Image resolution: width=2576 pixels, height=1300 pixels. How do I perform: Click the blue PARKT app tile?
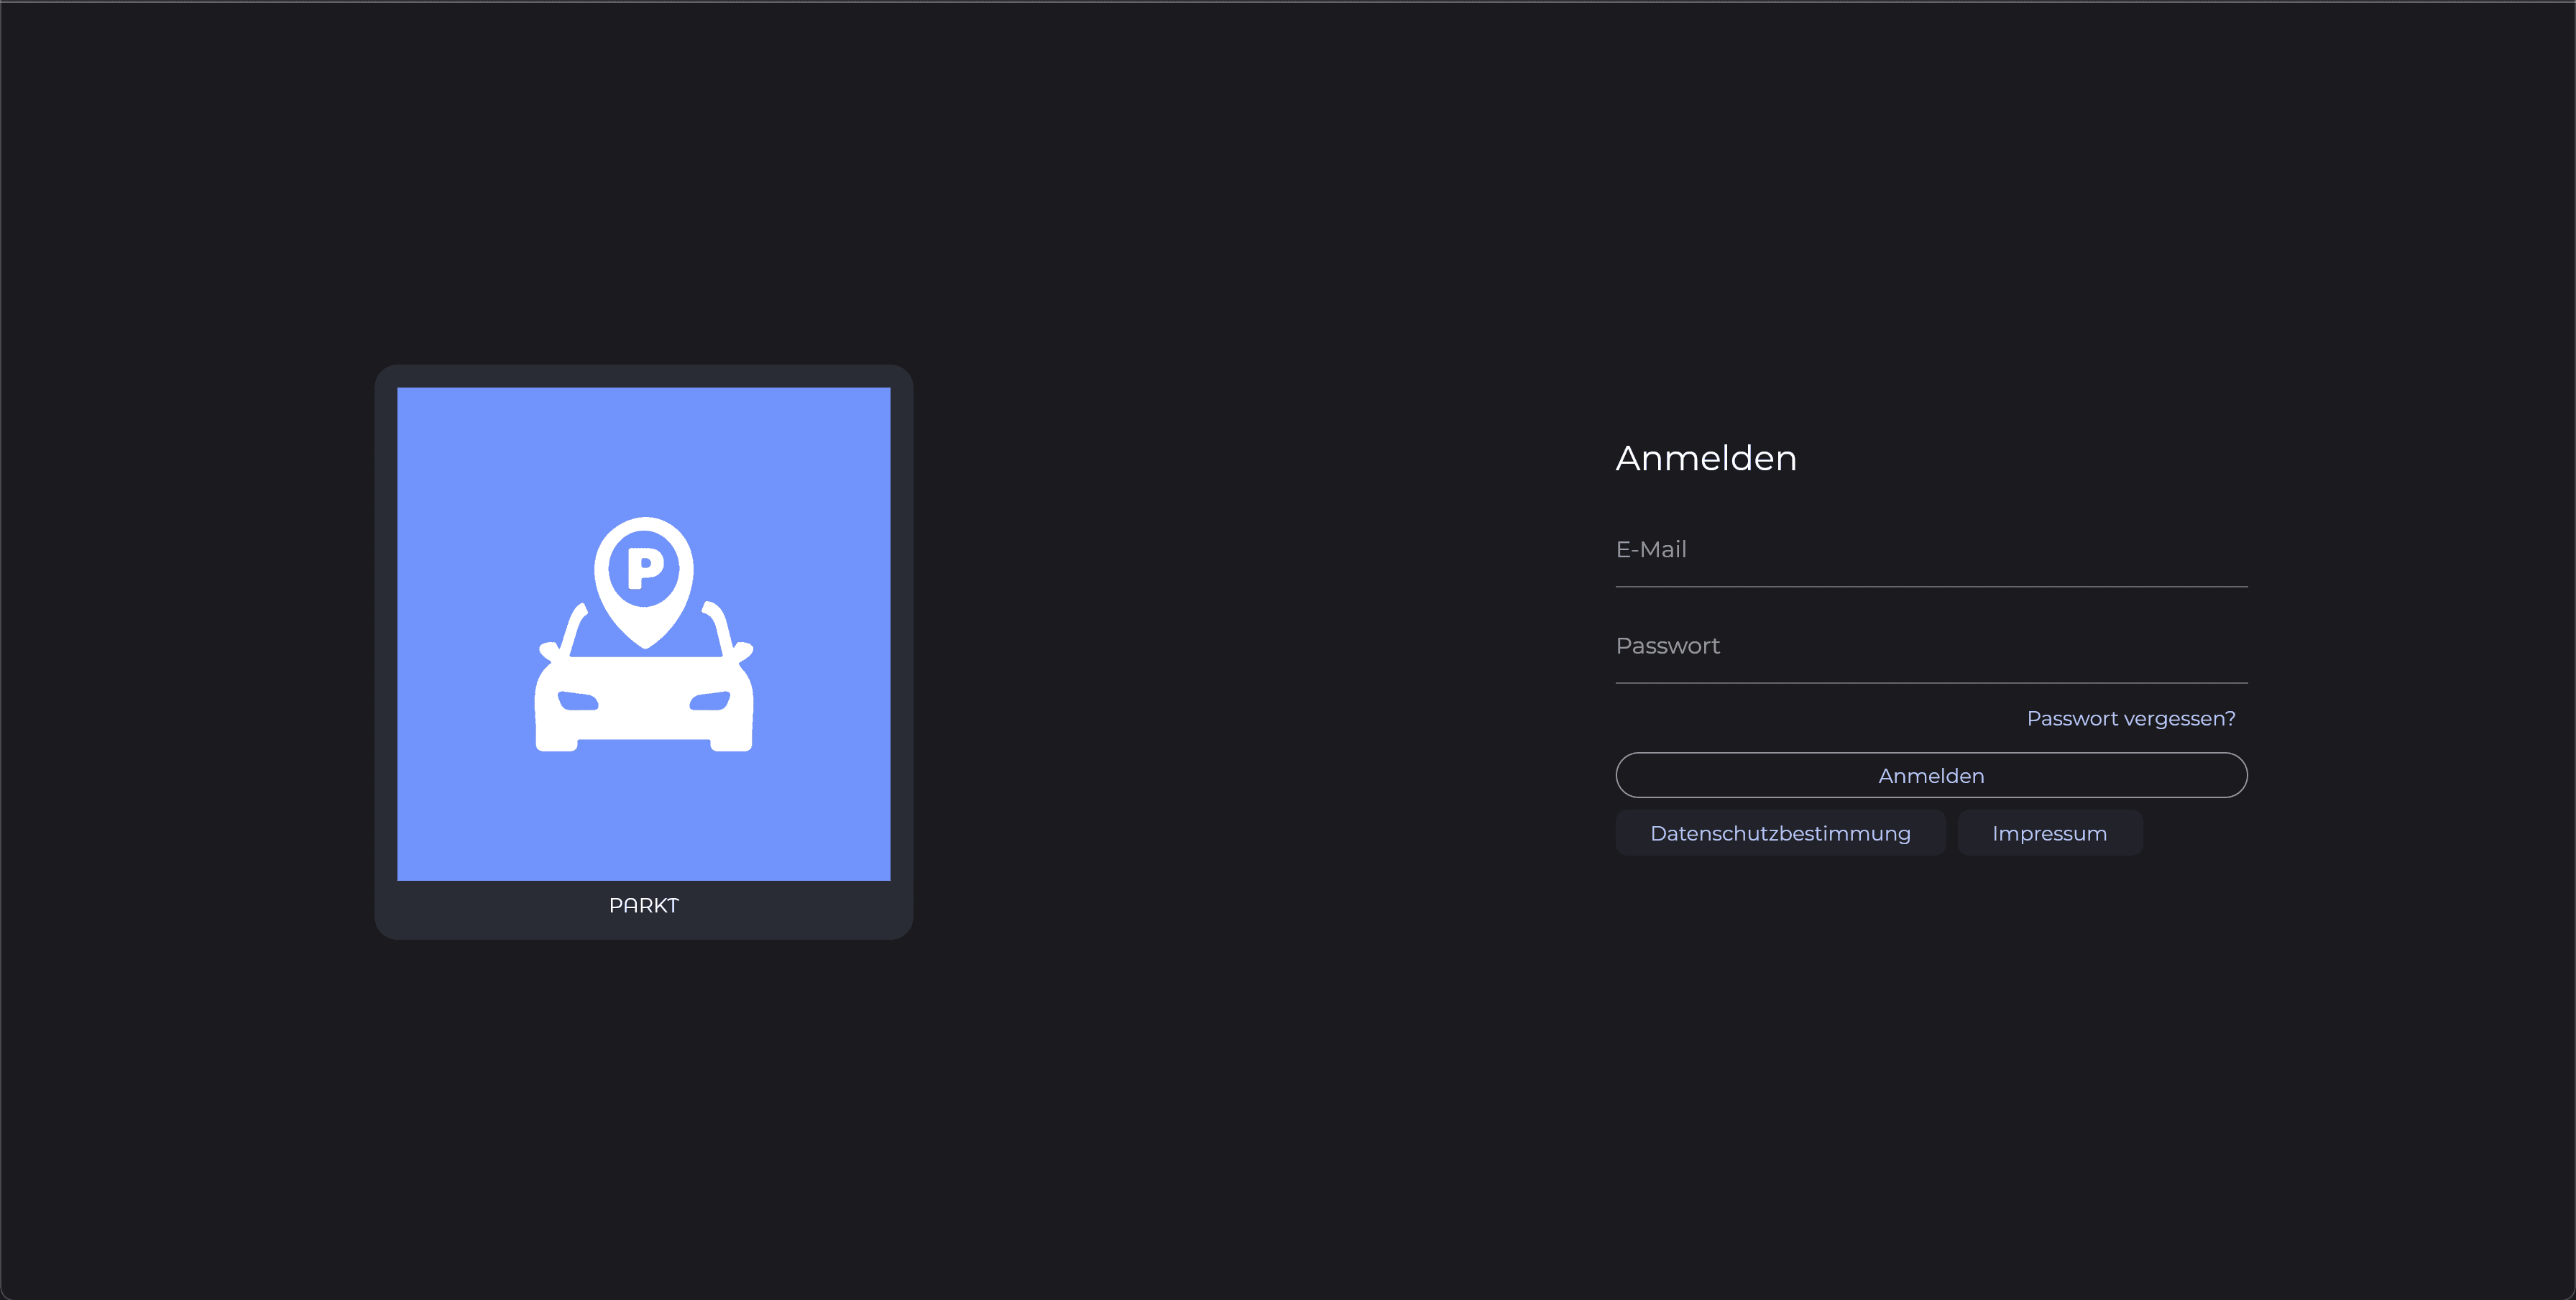pos(643,635)
